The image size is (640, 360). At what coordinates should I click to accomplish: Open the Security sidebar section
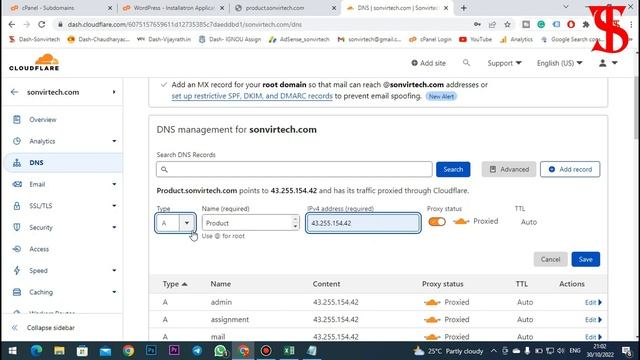point(41,227)
